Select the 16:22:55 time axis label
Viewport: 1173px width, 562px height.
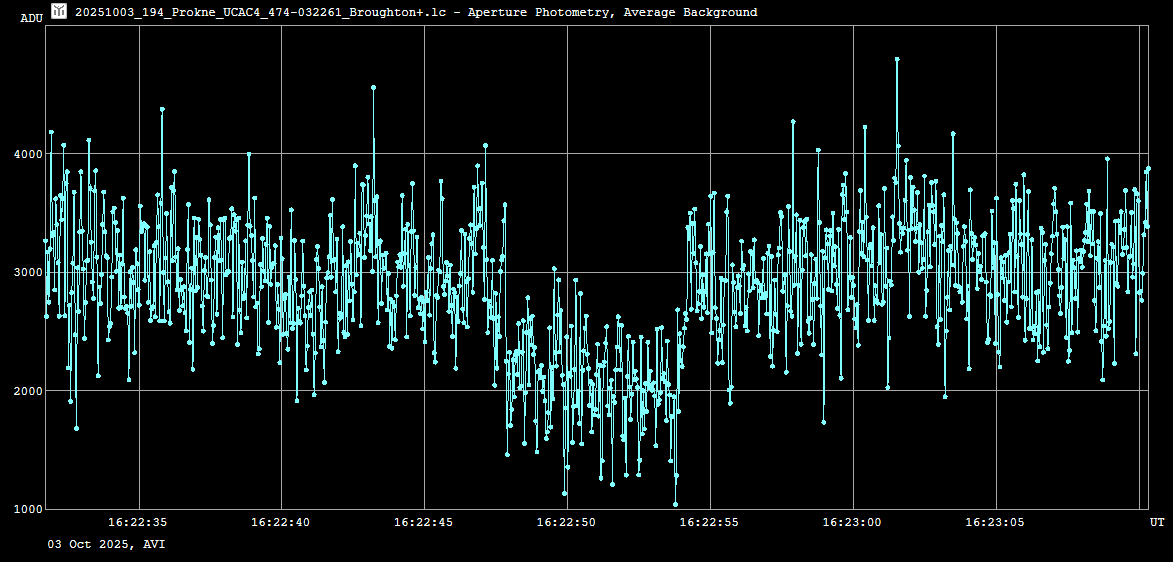coord(710,522)
